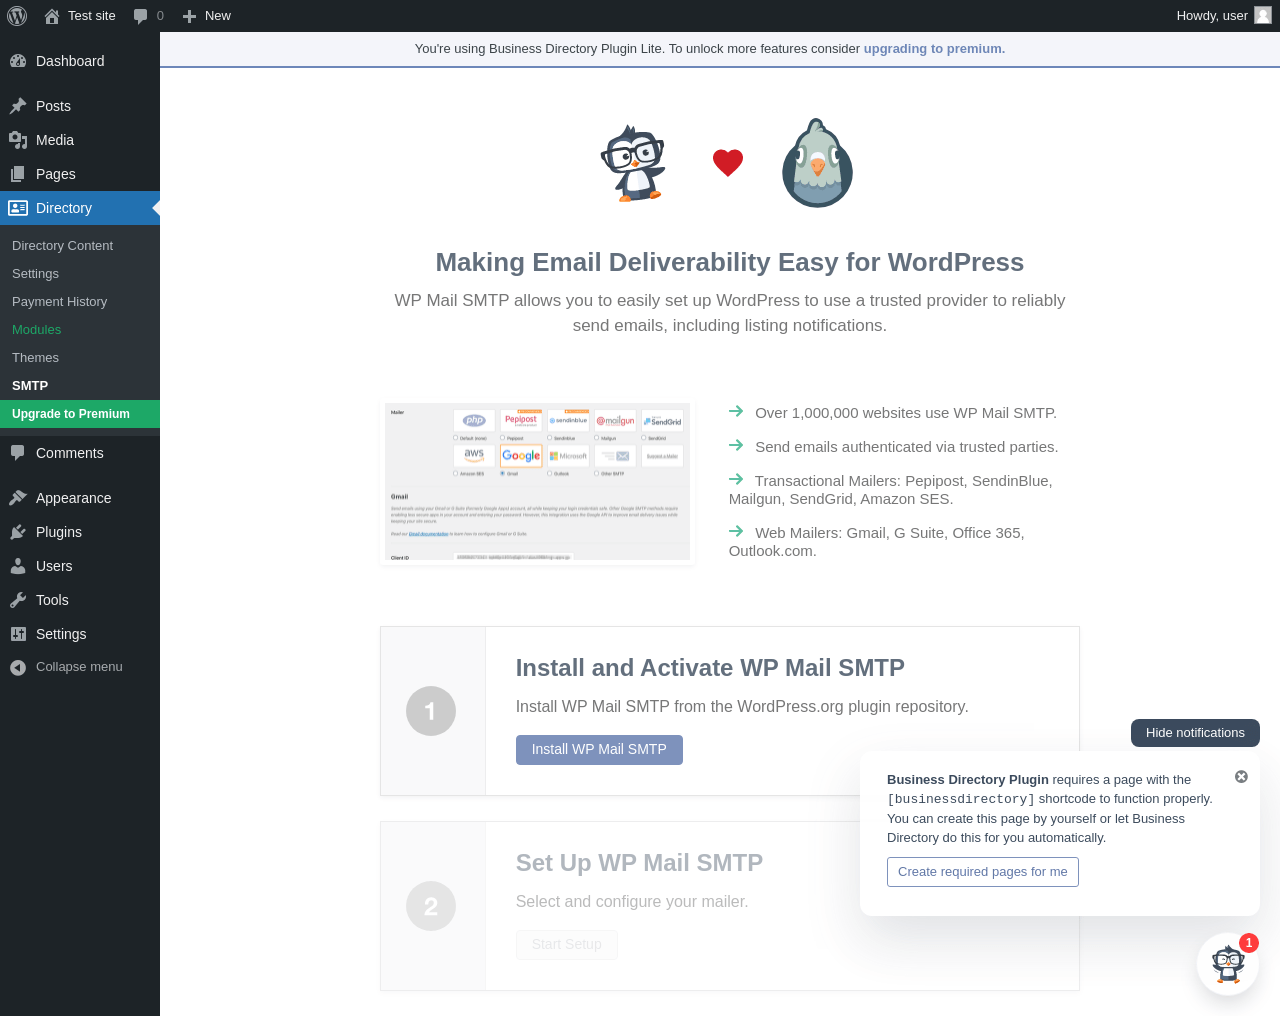Open the penguin mascot notification bubble
The image size is (1280, 1016).
[1228, 964]
